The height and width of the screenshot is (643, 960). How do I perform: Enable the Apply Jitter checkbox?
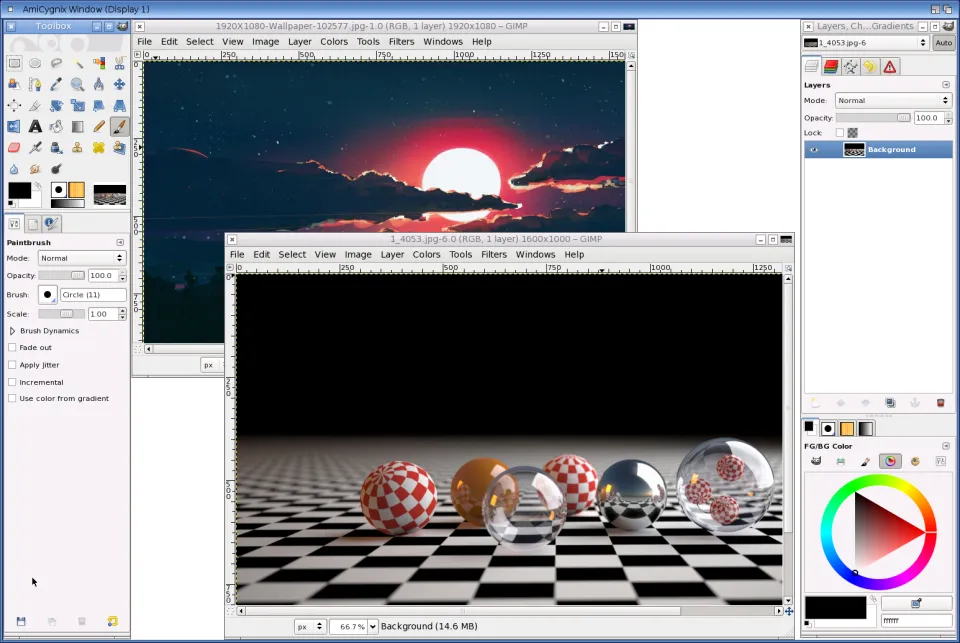[12, 365]
